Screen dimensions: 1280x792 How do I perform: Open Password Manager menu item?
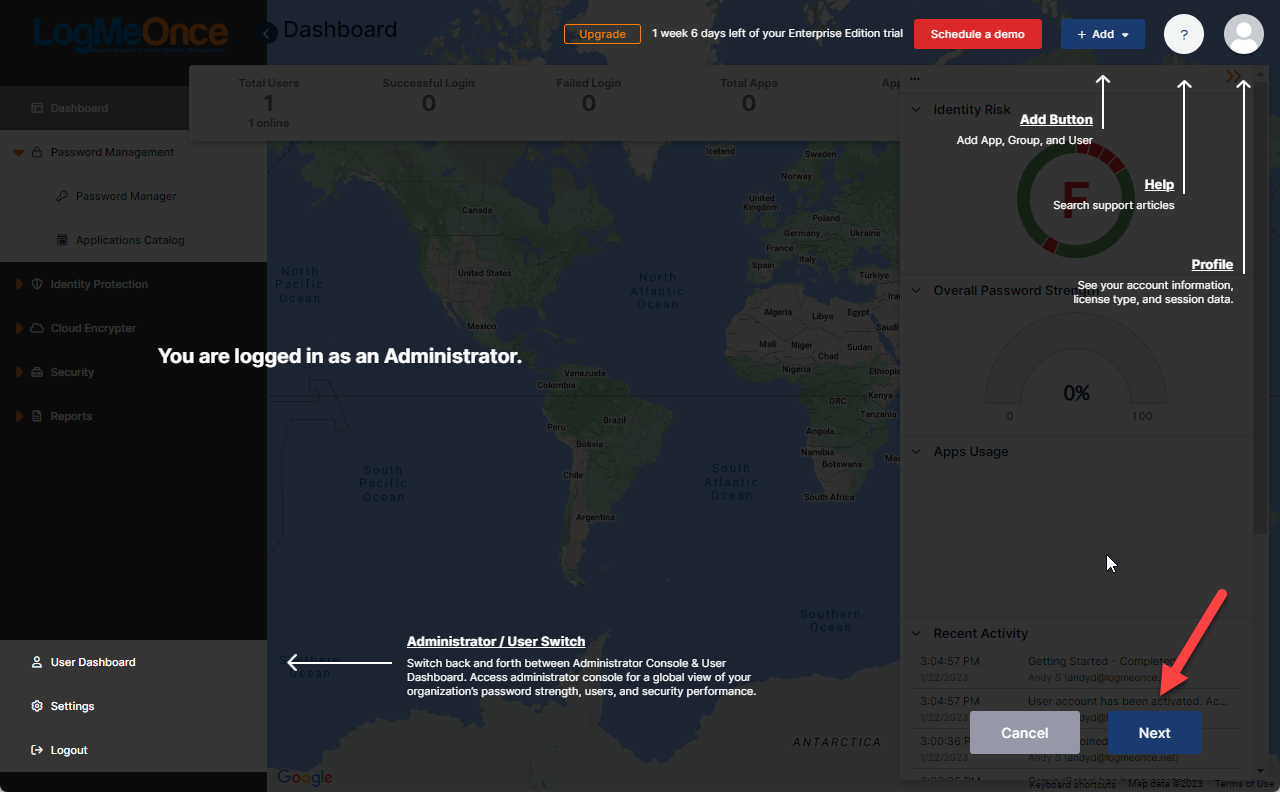pyautogui.click(x=133, y=196)
